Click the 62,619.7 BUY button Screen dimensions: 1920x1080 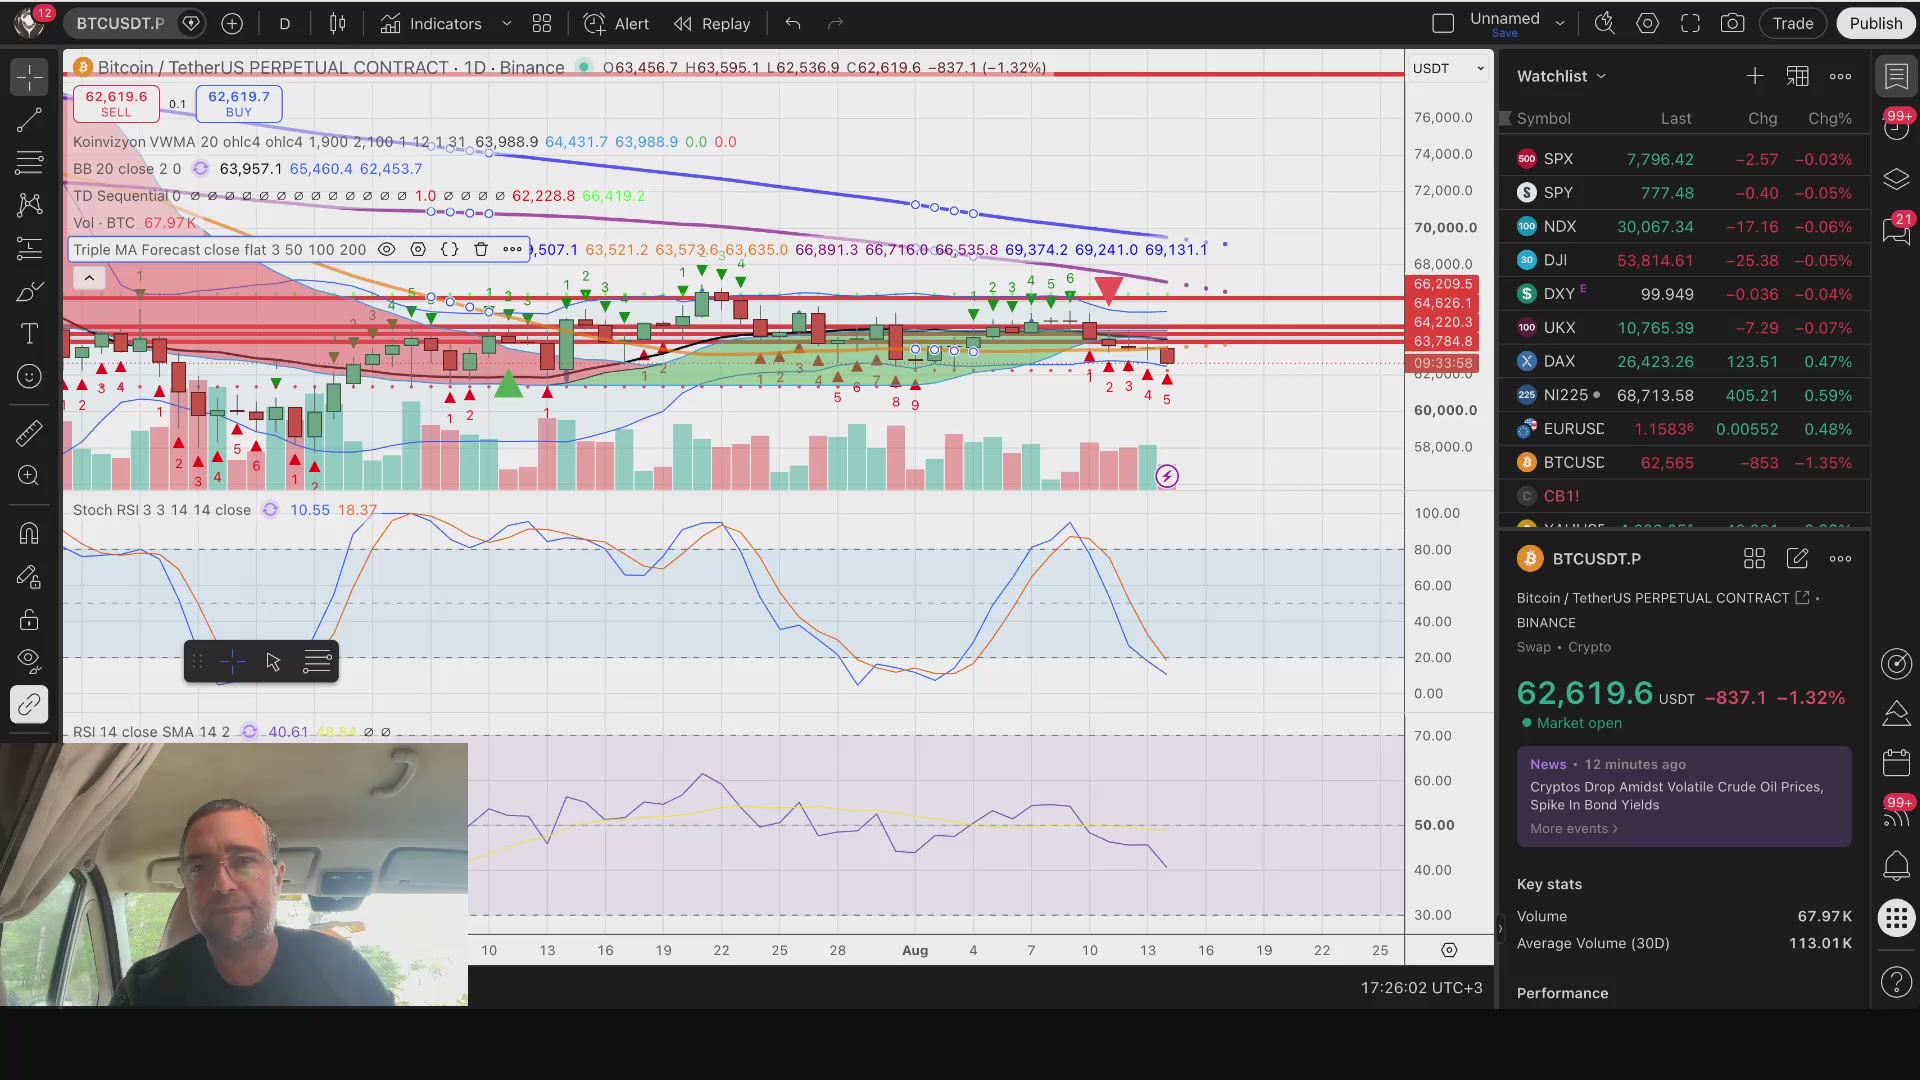tap(239, 104)
